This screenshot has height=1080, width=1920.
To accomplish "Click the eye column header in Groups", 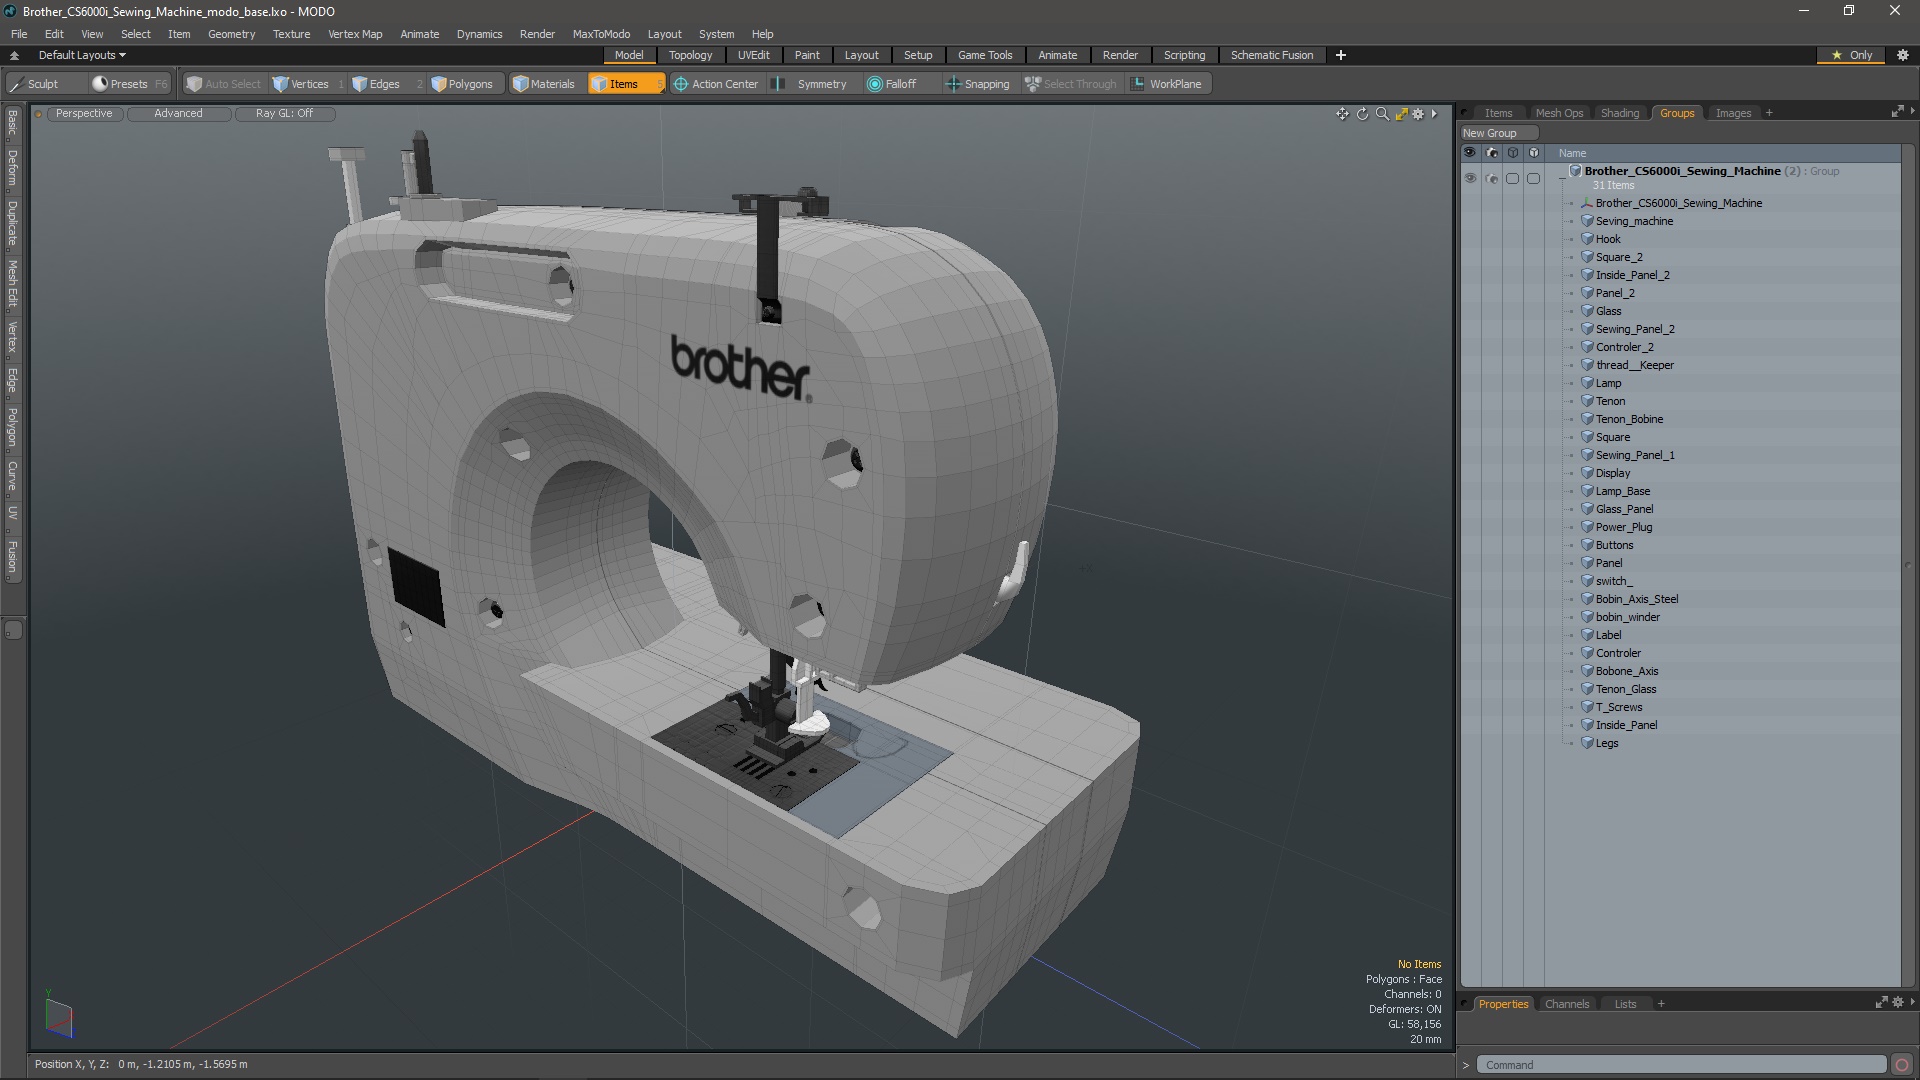I will point(1470,153).
